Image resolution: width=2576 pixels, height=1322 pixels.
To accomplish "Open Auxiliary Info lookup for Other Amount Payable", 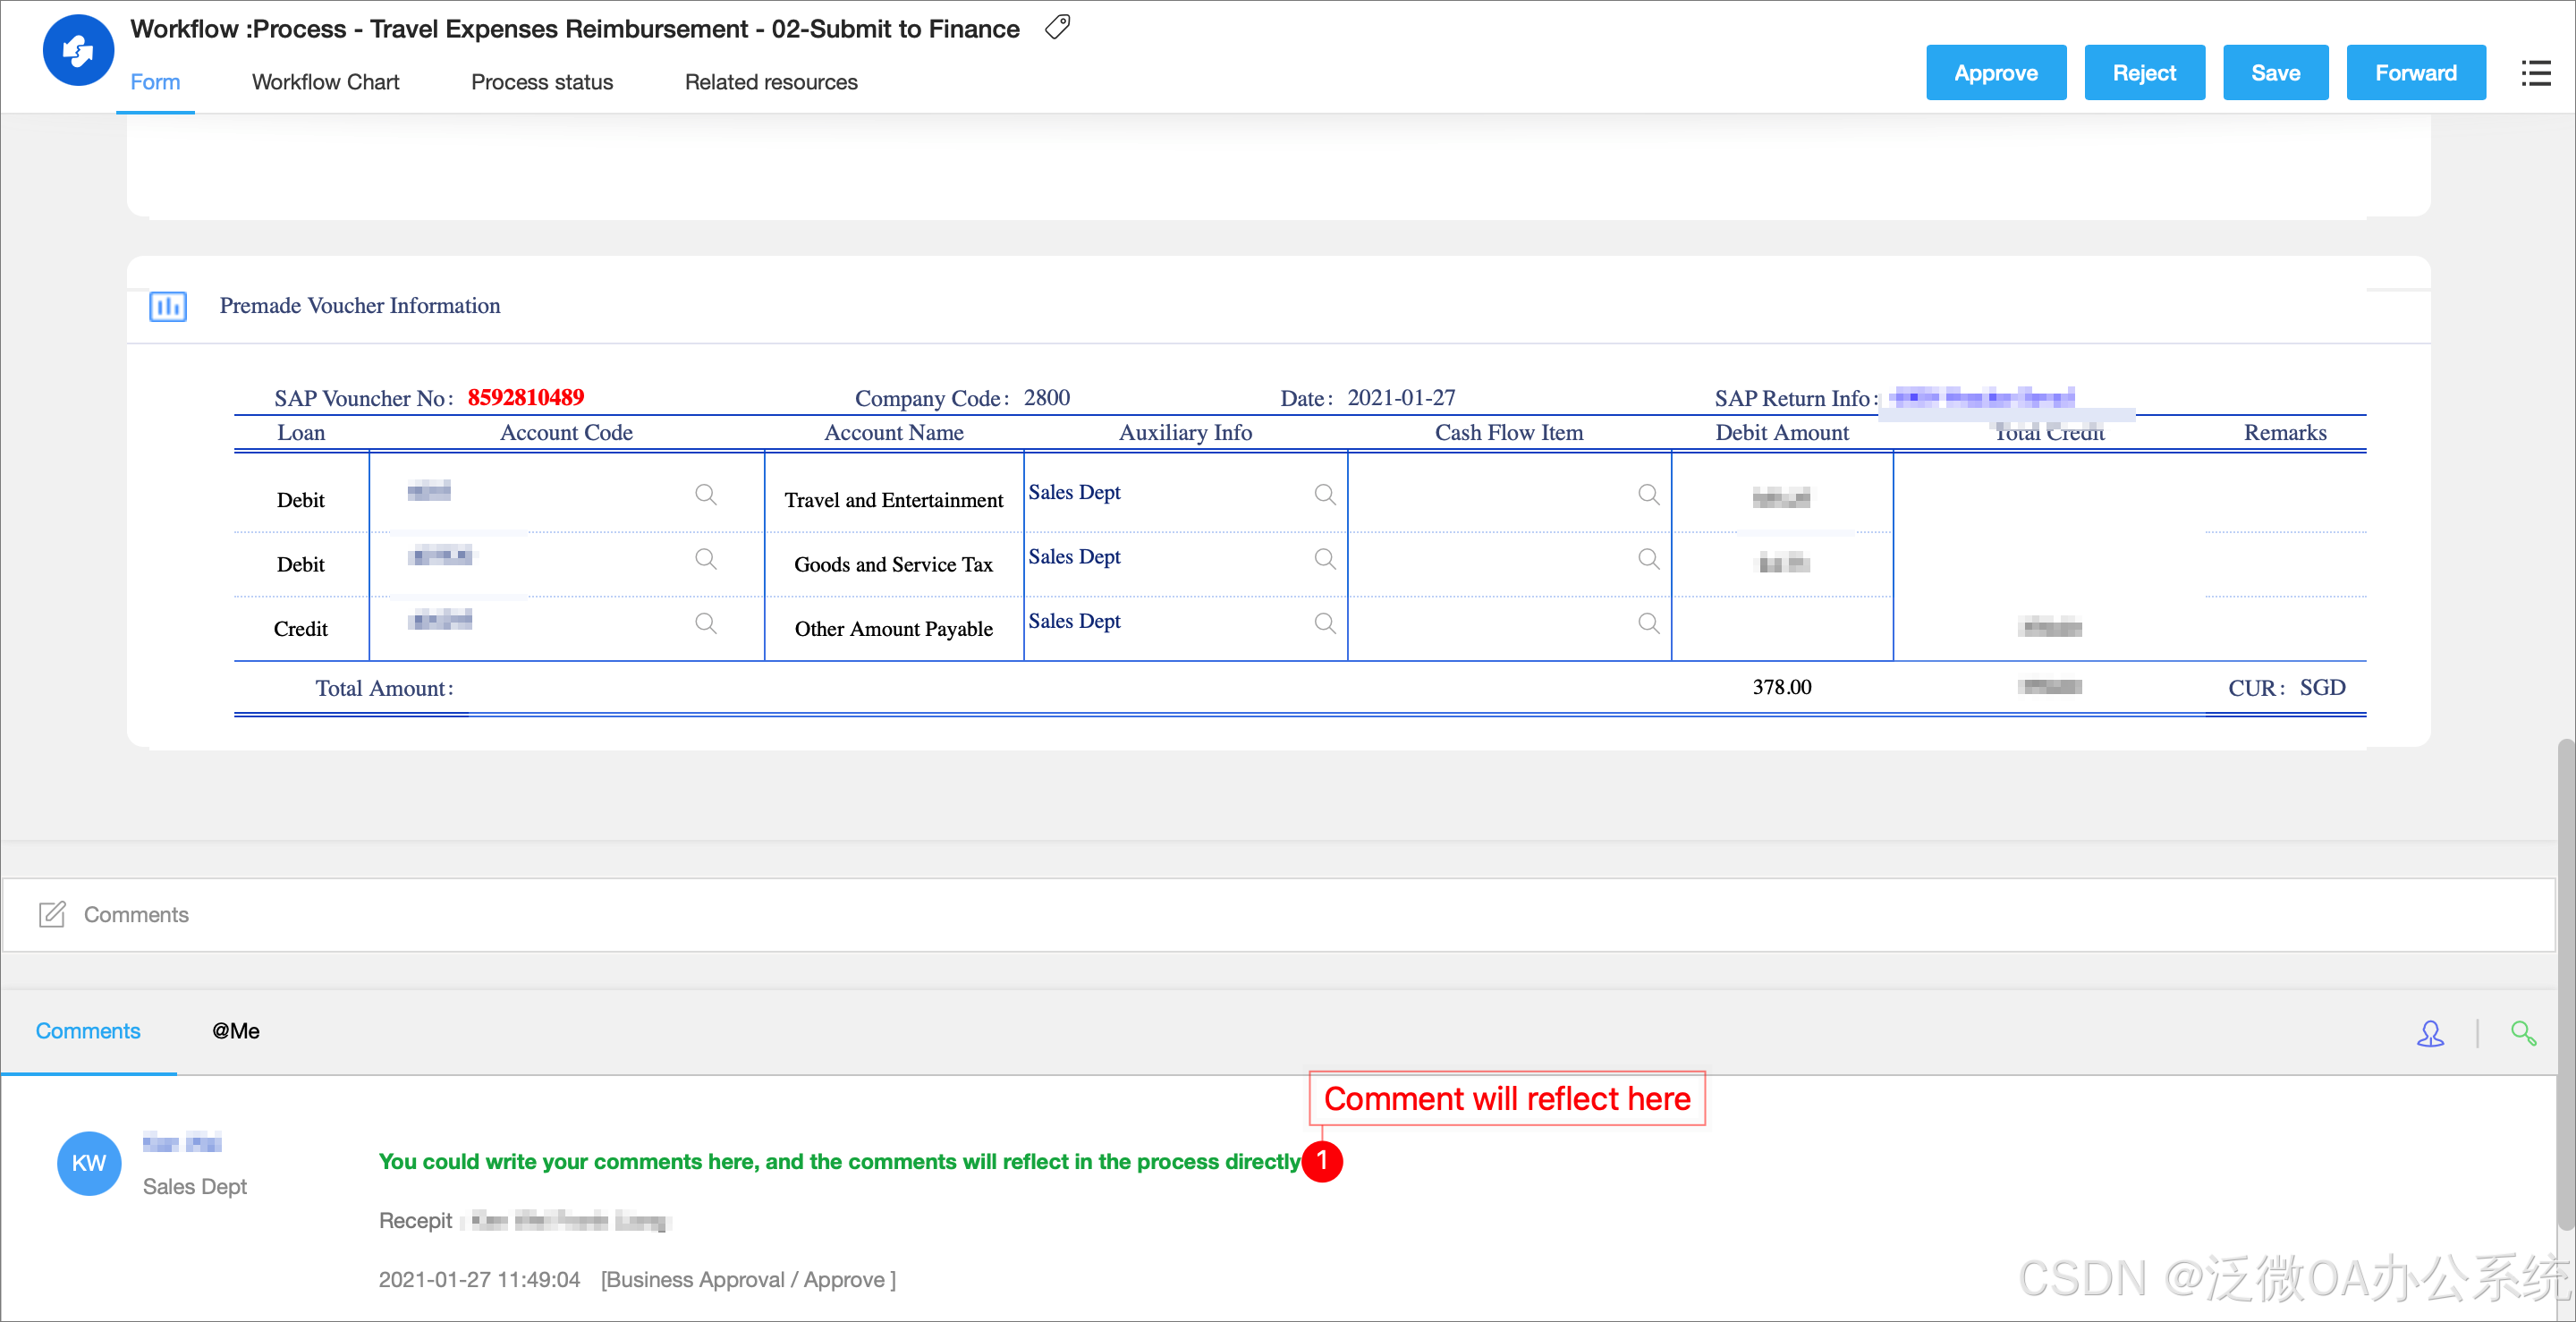I will click(x=1325, y=623).
